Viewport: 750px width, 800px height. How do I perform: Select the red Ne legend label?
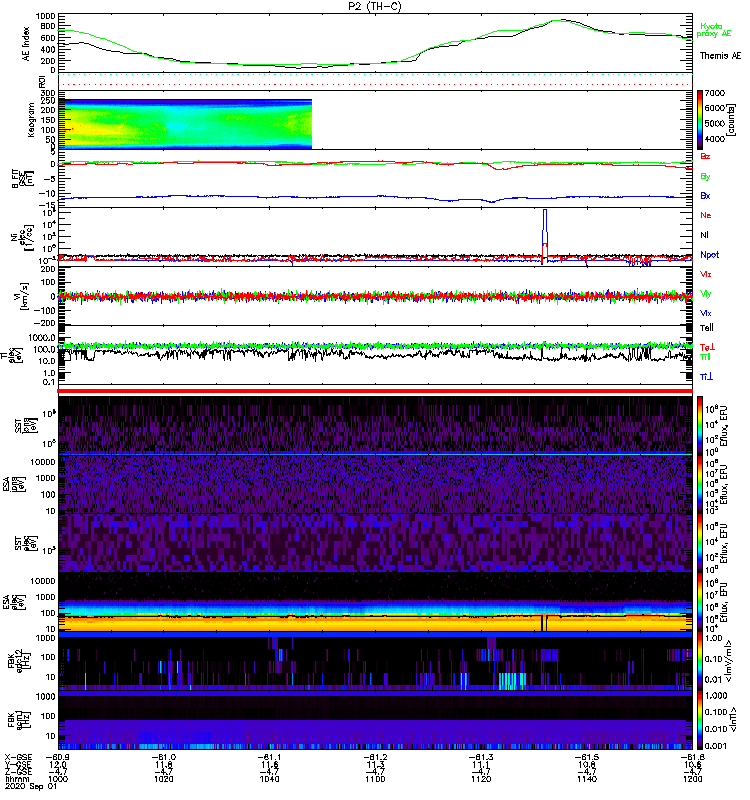pos(706,215)
